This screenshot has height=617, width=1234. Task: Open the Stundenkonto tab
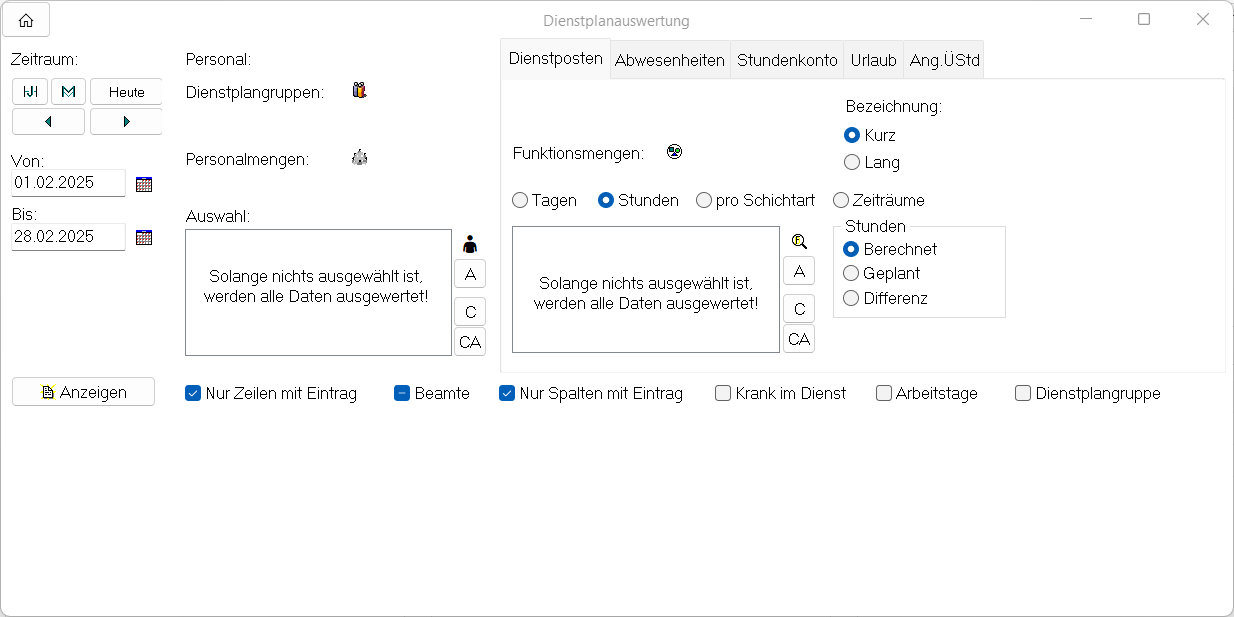[x=787, y=60]
